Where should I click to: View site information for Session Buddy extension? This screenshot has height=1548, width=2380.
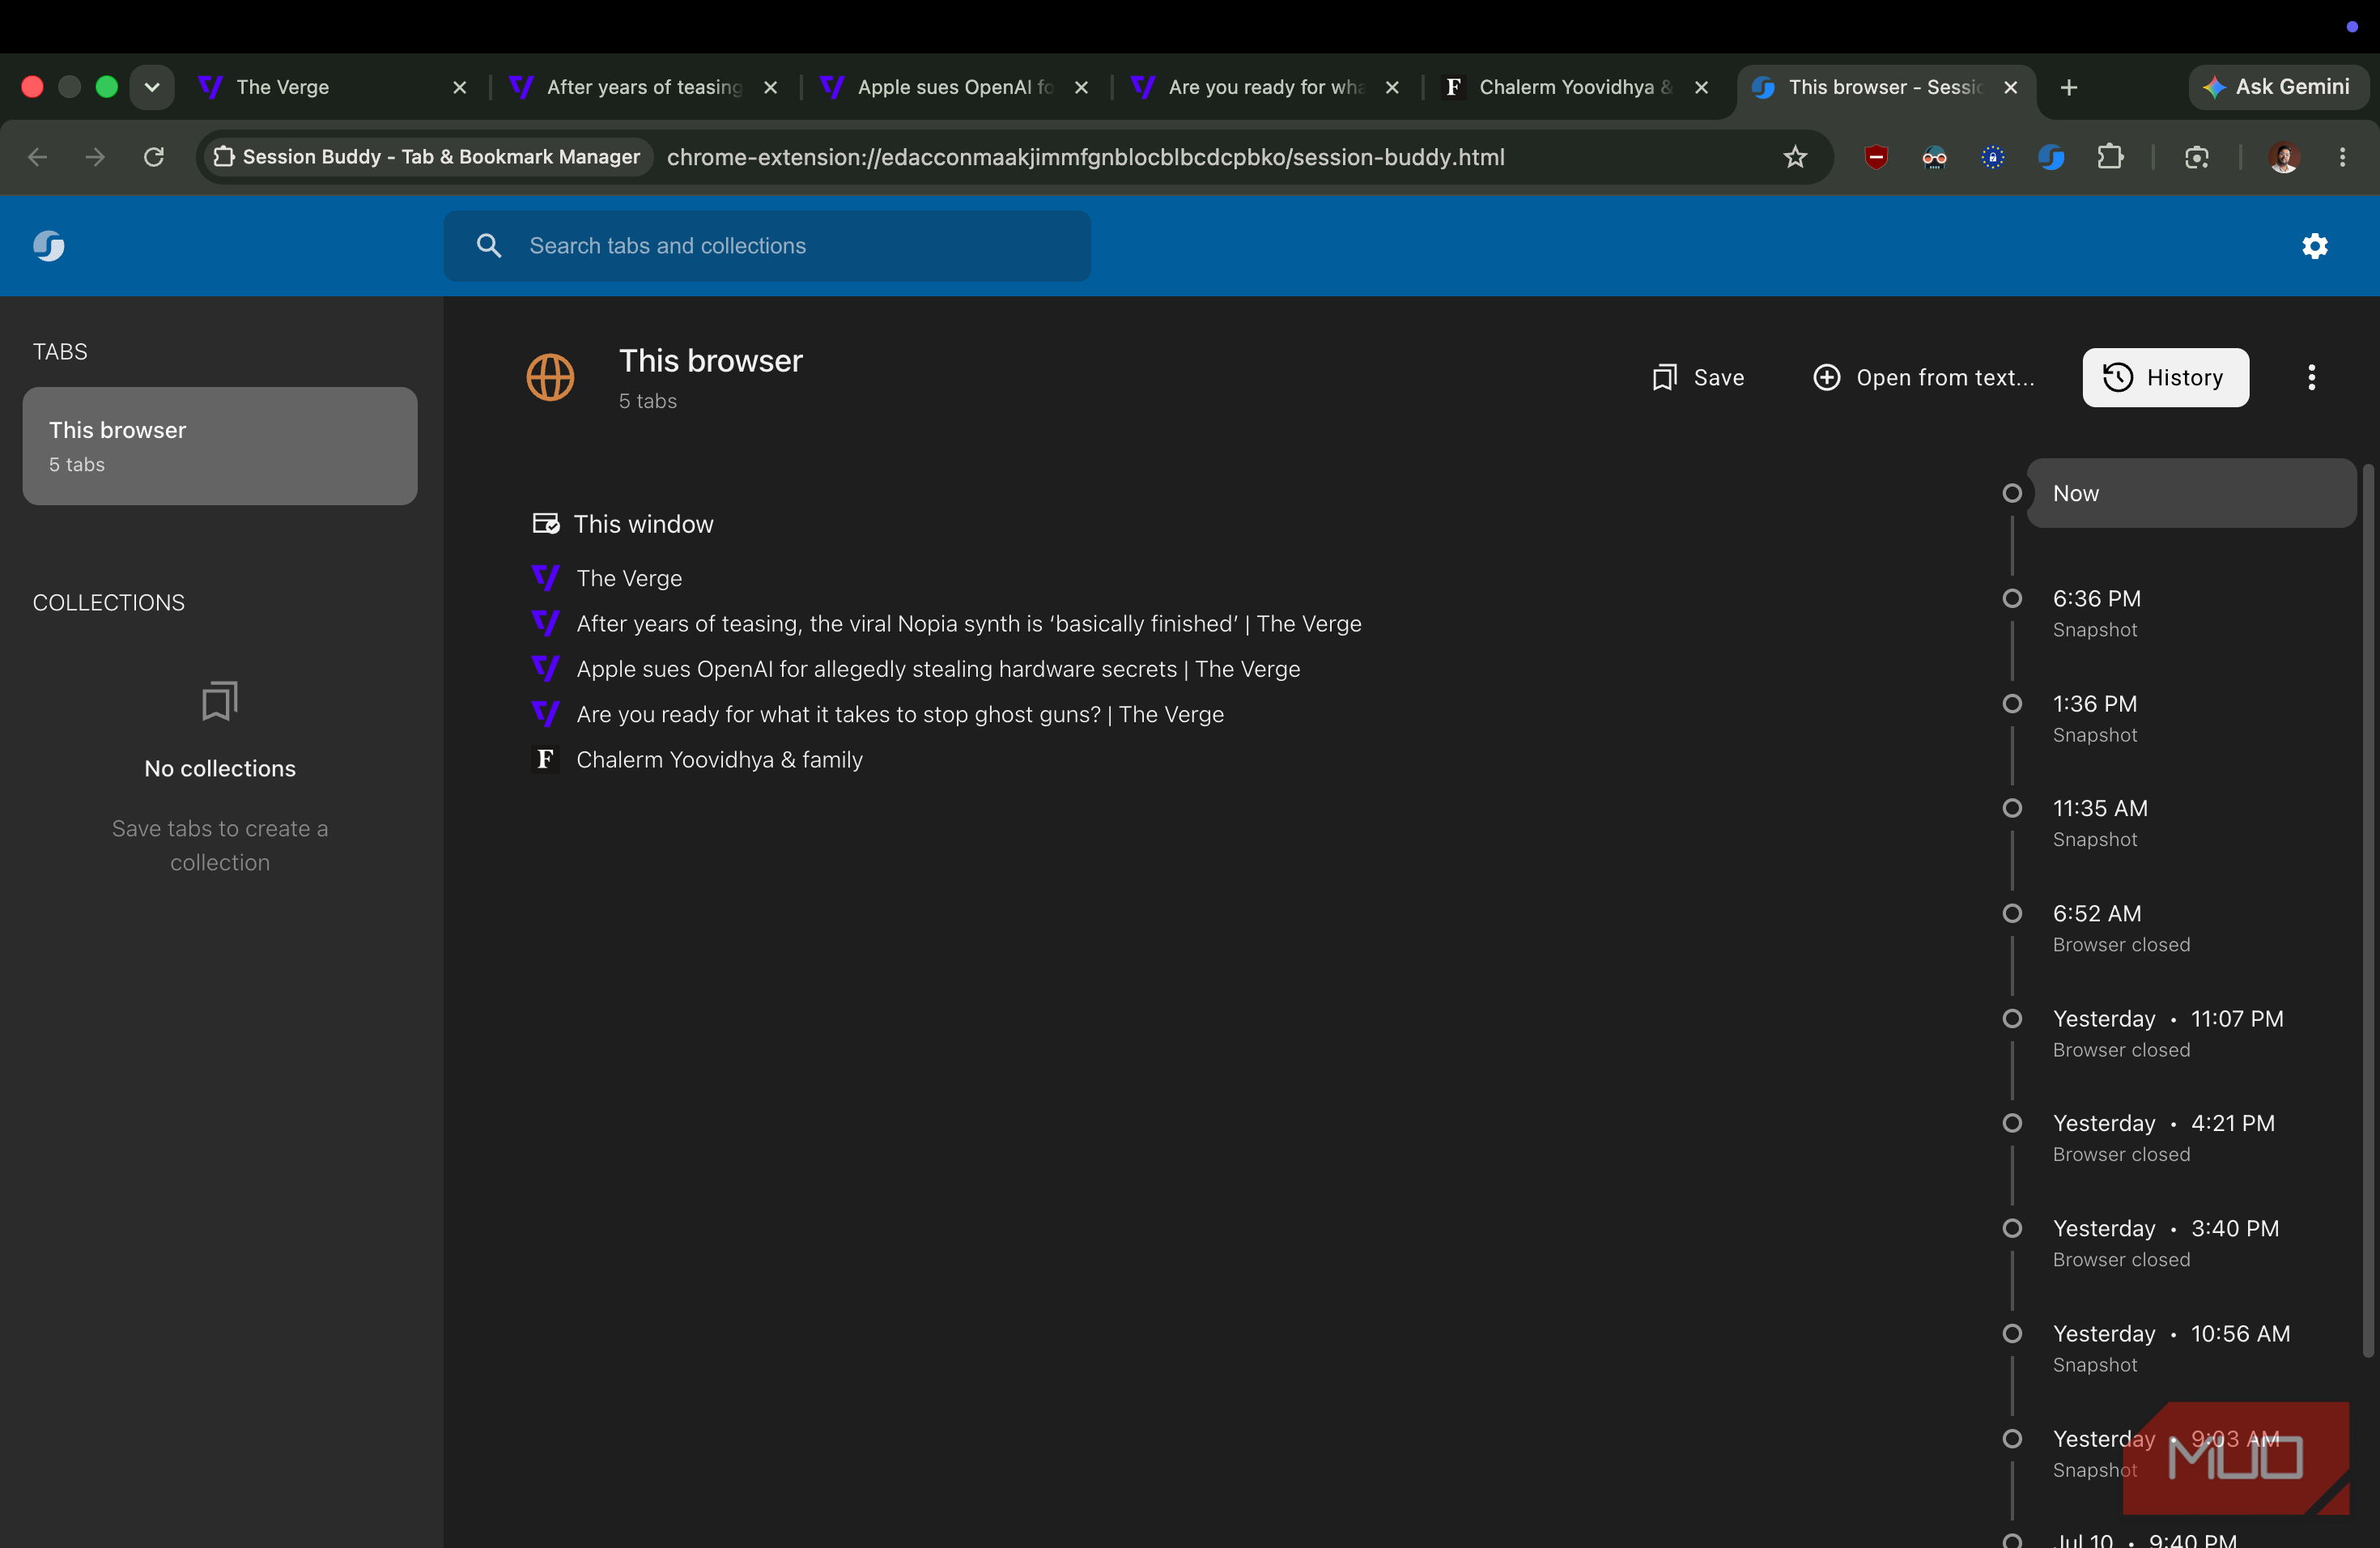tap(428, 157)
